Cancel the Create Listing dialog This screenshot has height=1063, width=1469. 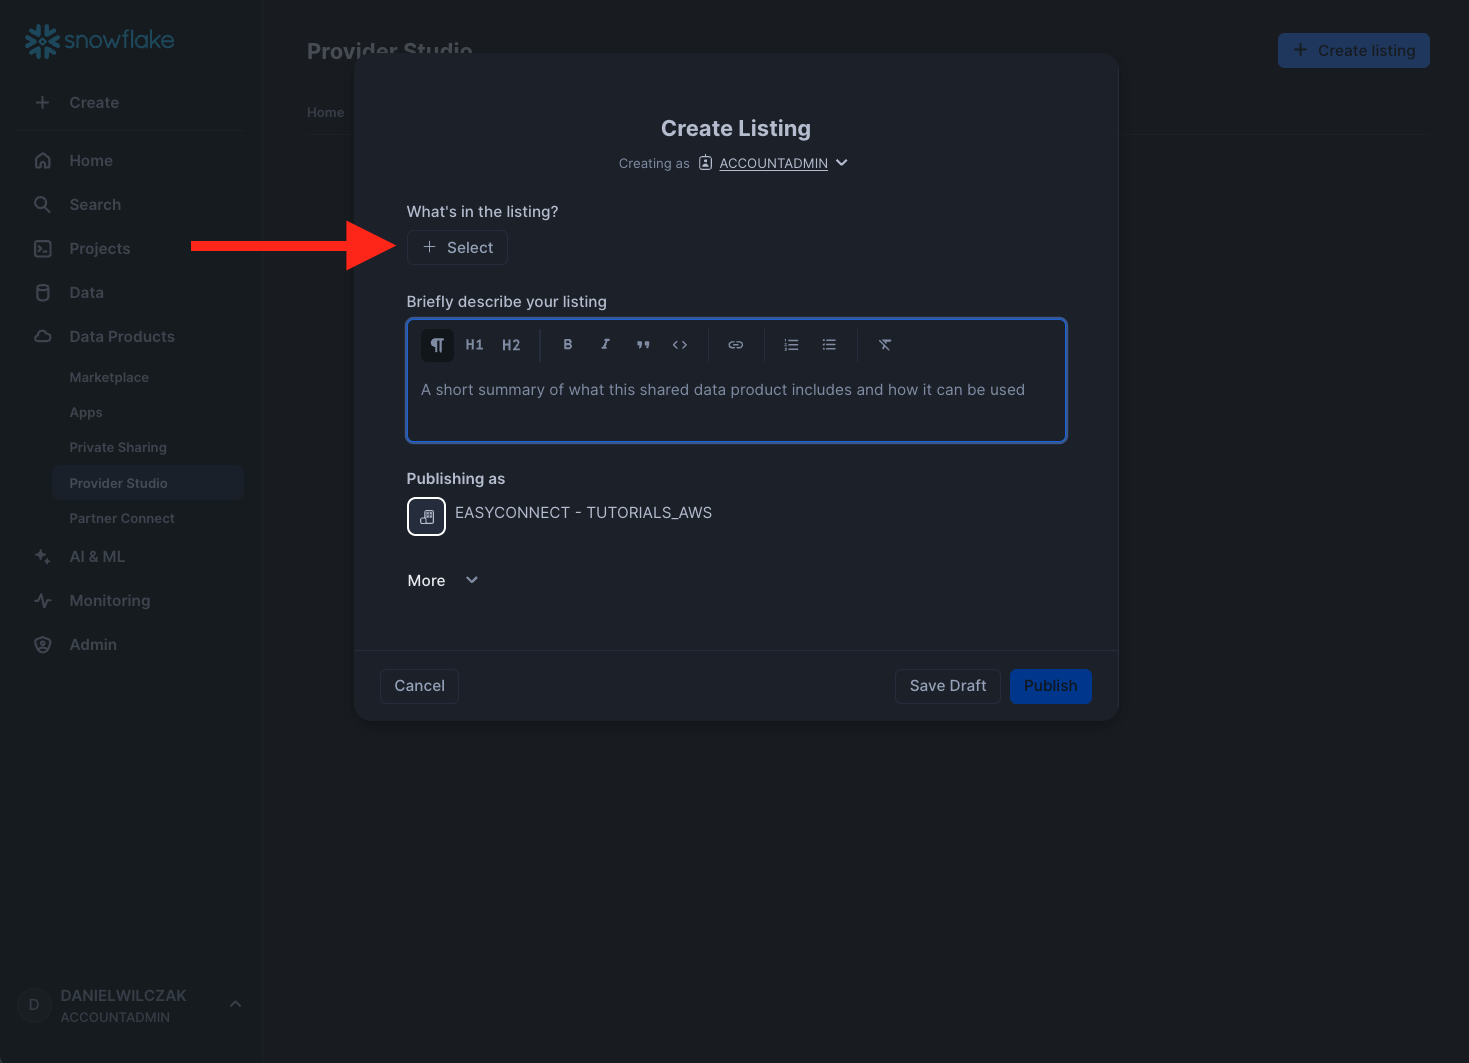coord(419,686)
